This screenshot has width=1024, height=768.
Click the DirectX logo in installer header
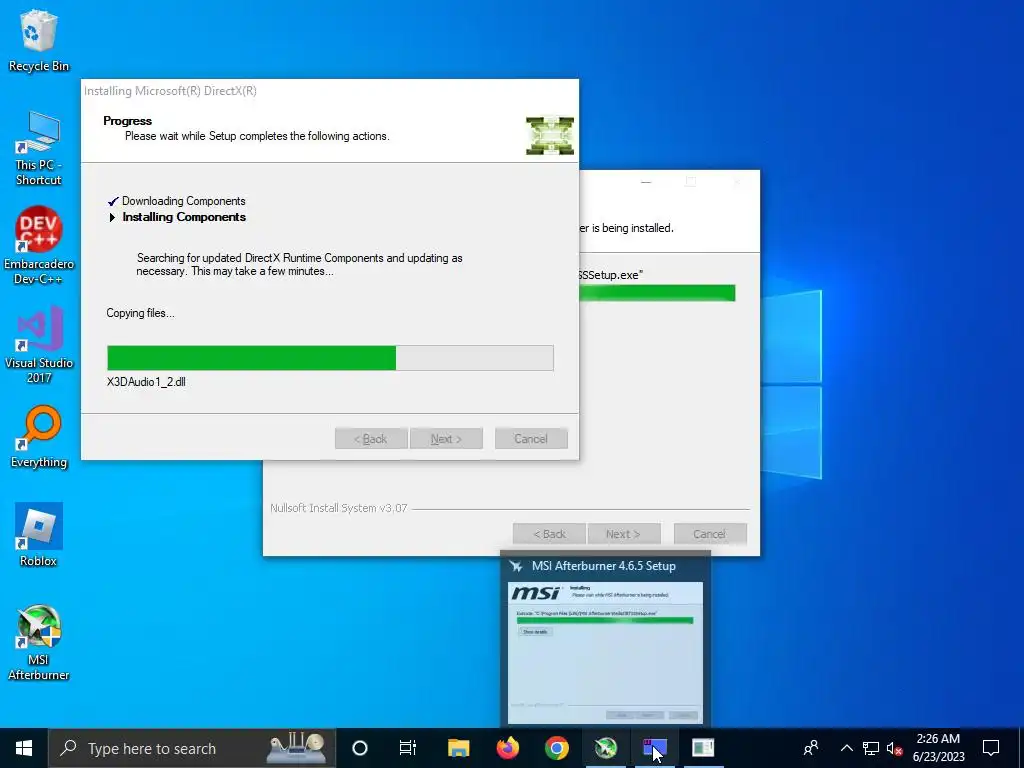click(x=550, y=136)
